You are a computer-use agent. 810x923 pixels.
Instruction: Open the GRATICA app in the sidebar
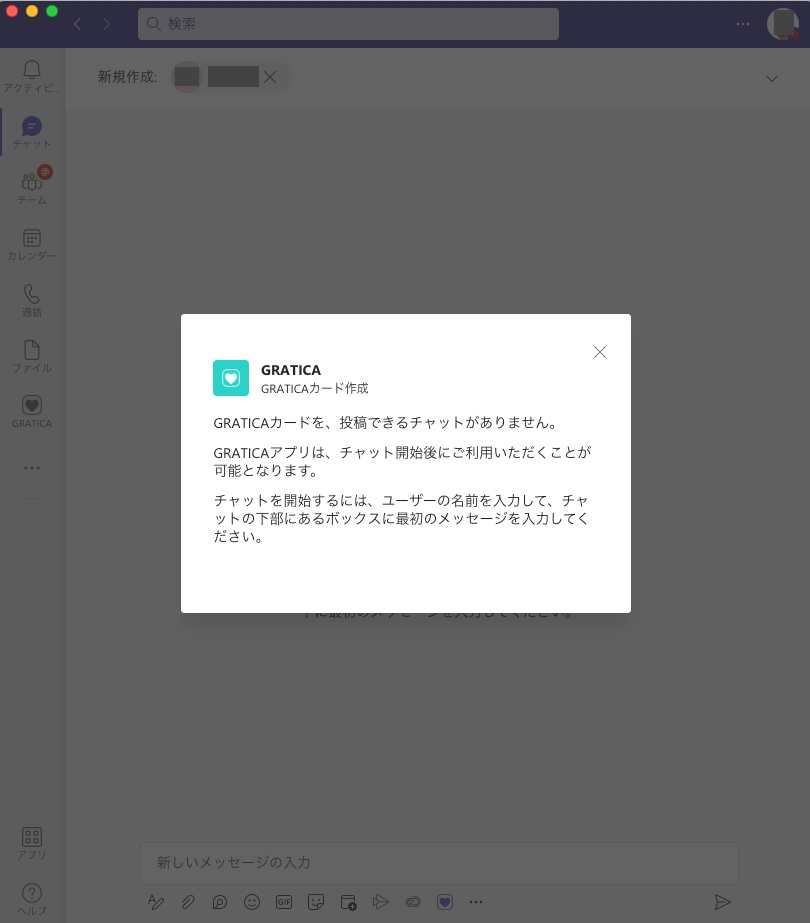pos(32,411)
